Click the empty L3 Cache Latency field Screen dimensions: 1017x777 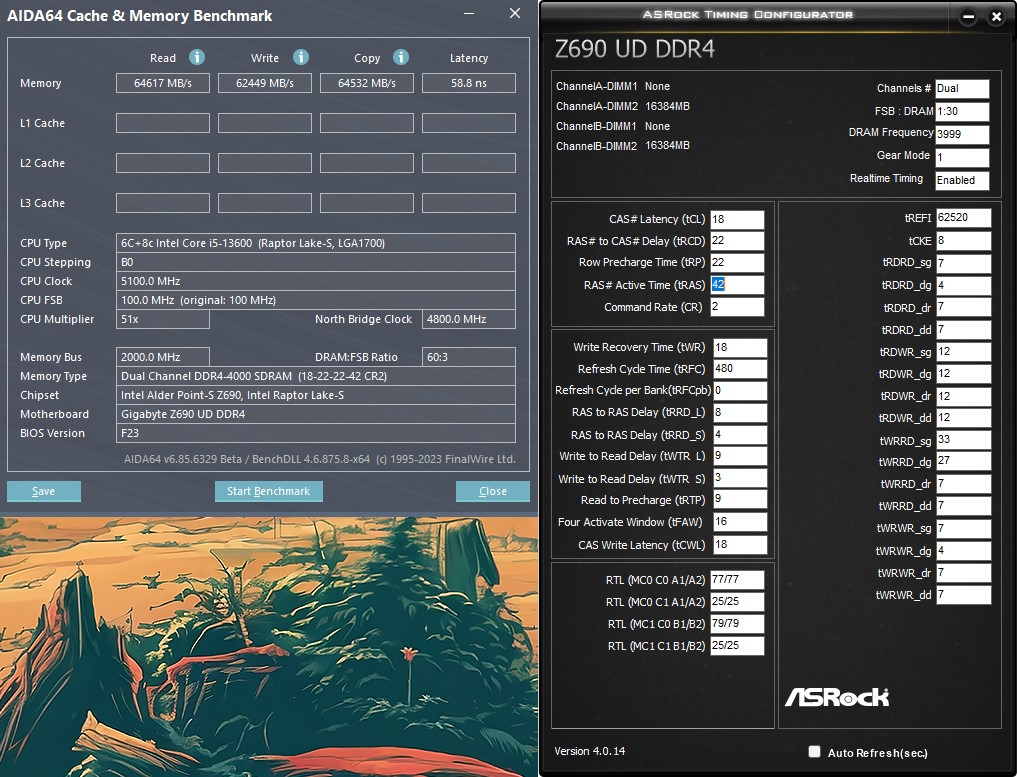tap(469, 203)
